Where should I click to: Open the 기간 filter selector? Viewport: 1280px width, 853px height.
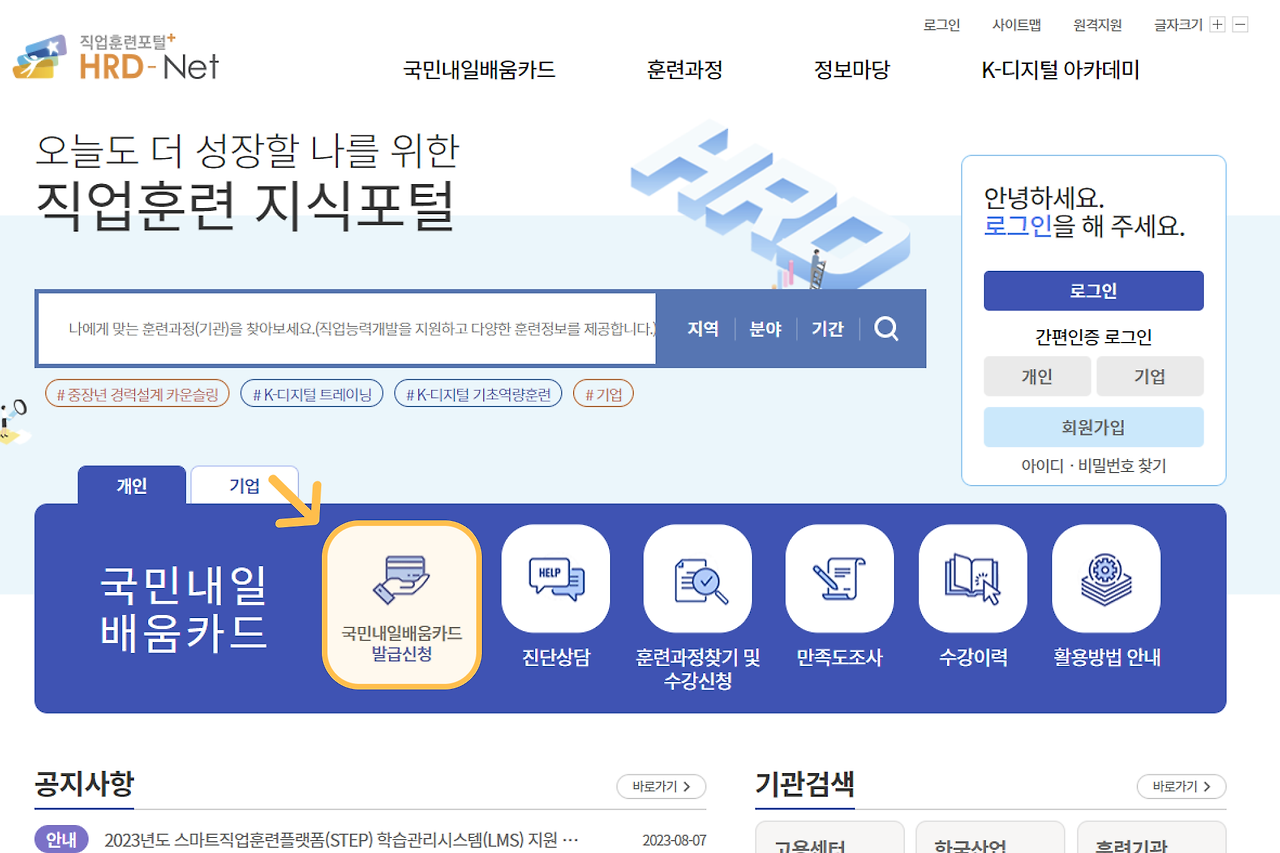tap(827, 328)
